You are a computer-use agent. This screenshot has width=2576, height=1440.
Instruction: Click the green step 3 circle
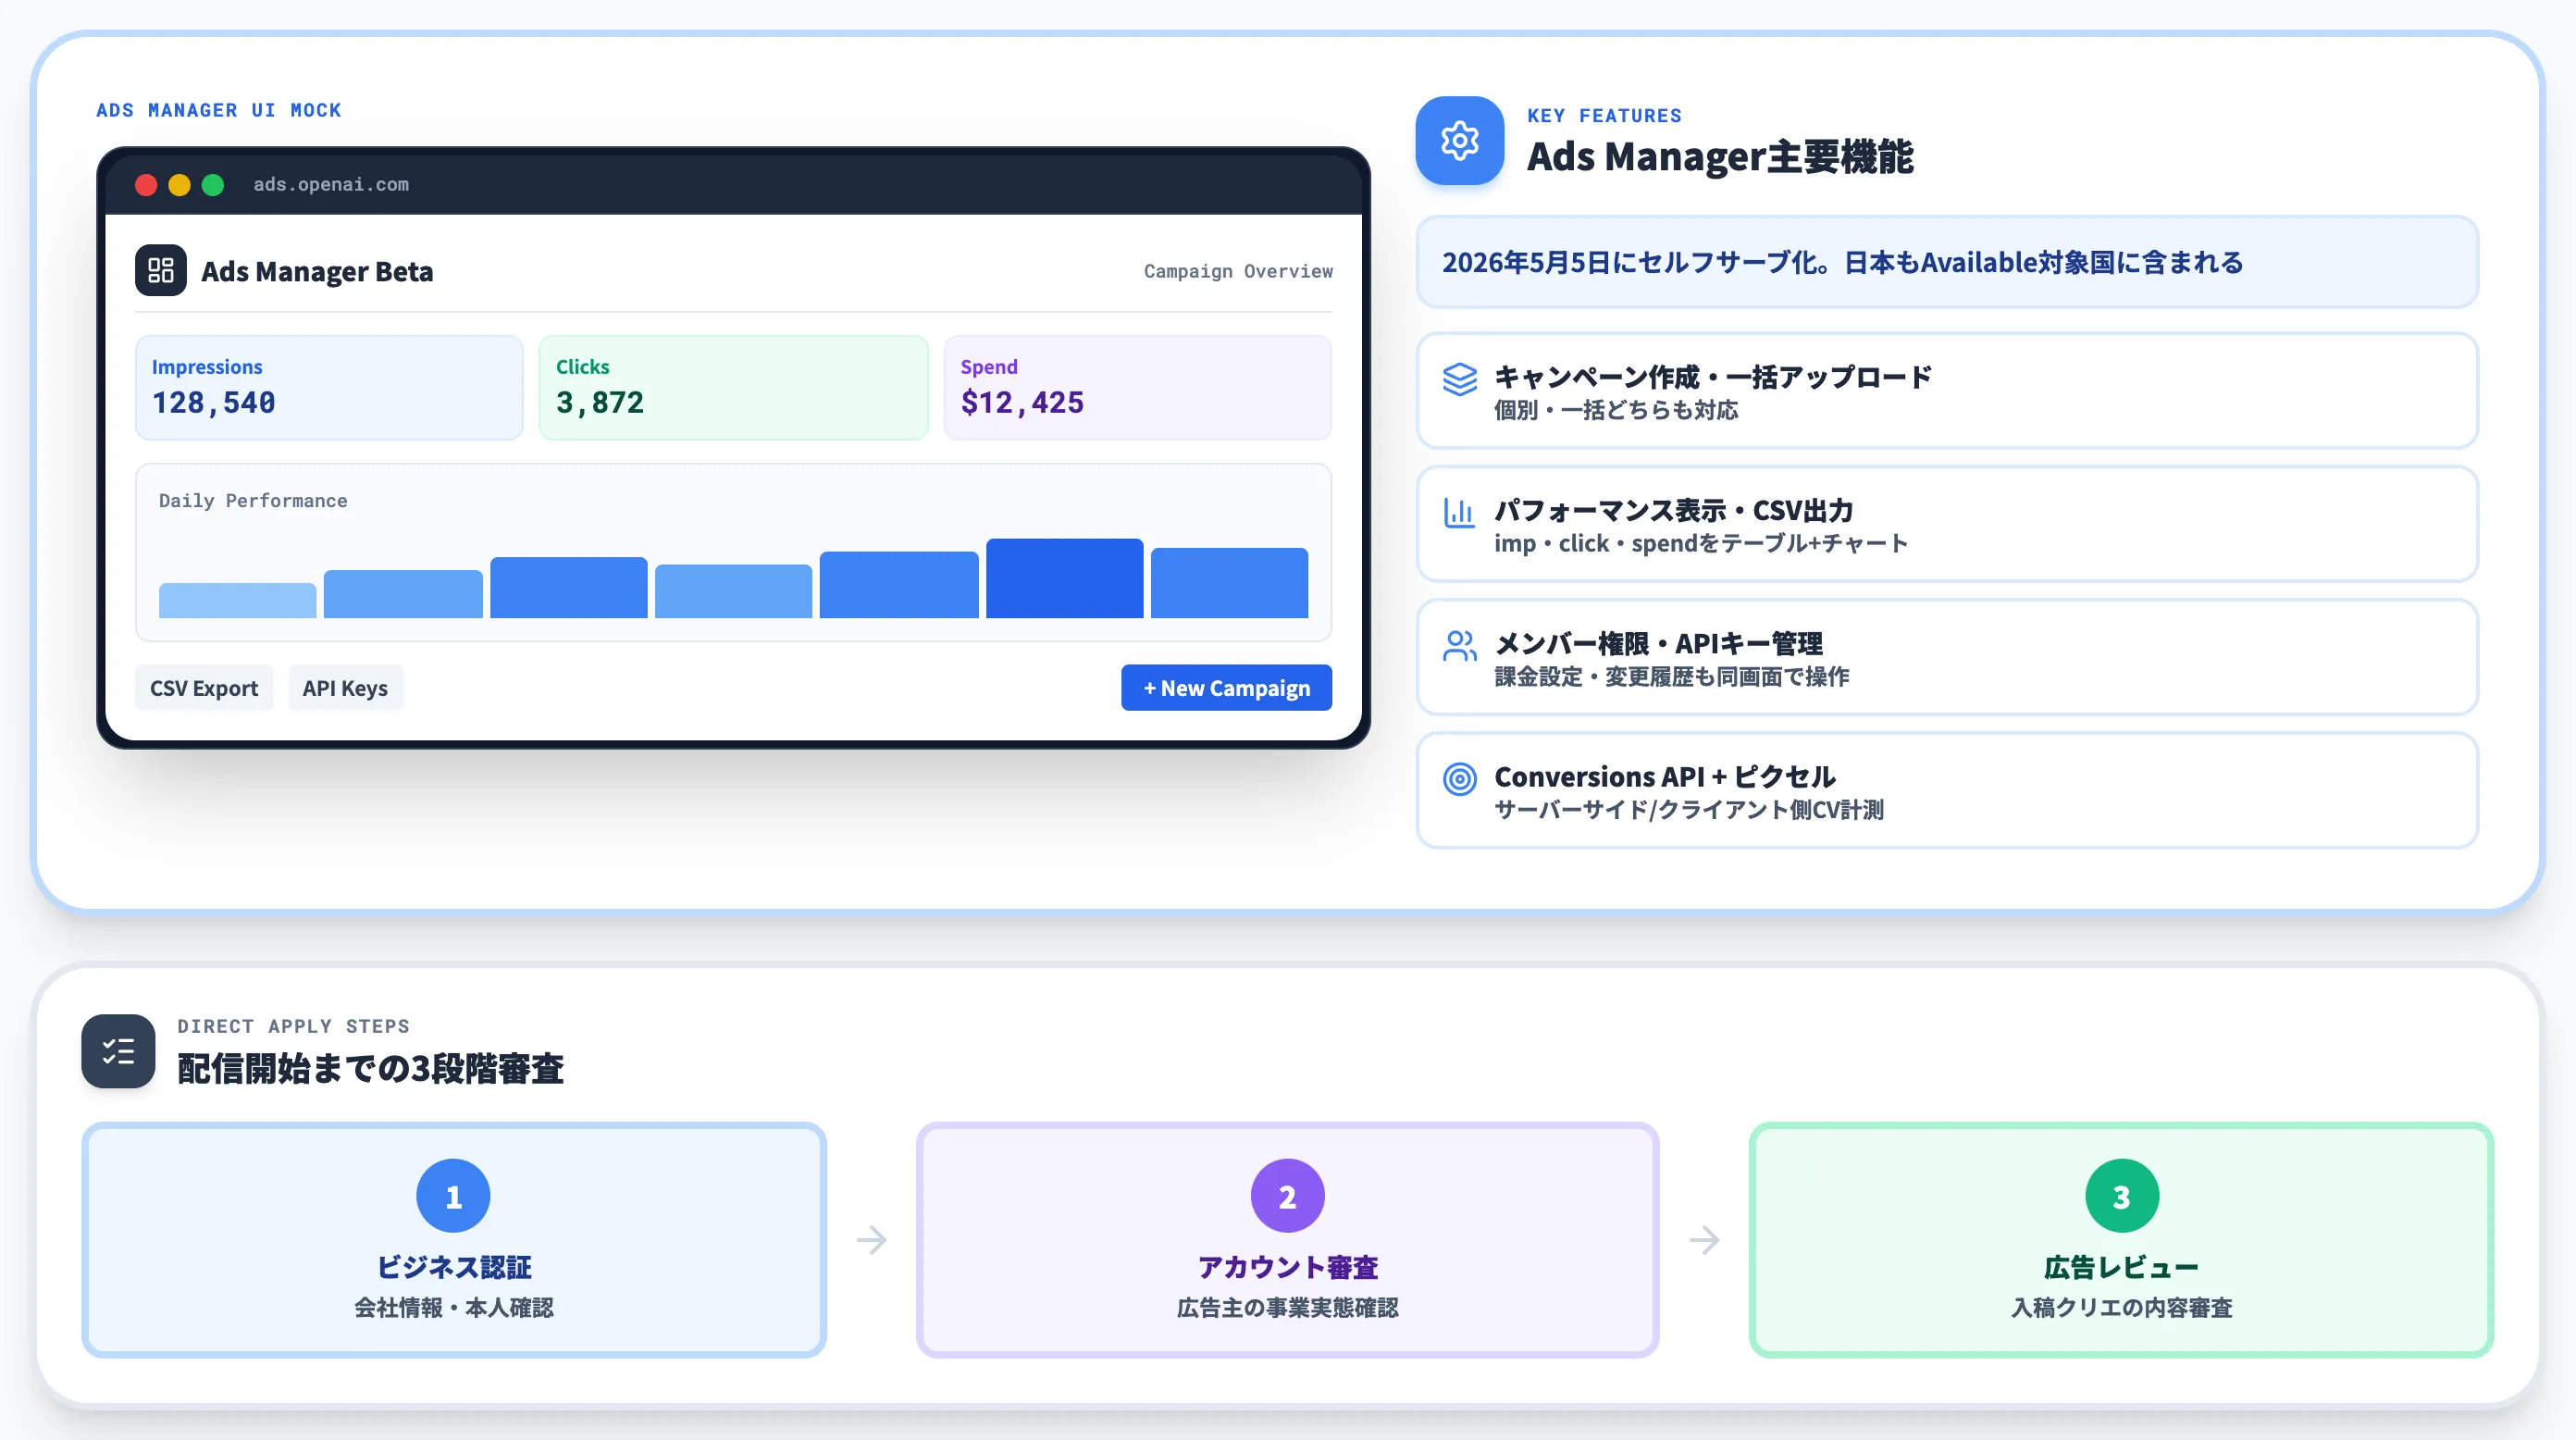(2121, 1196)
